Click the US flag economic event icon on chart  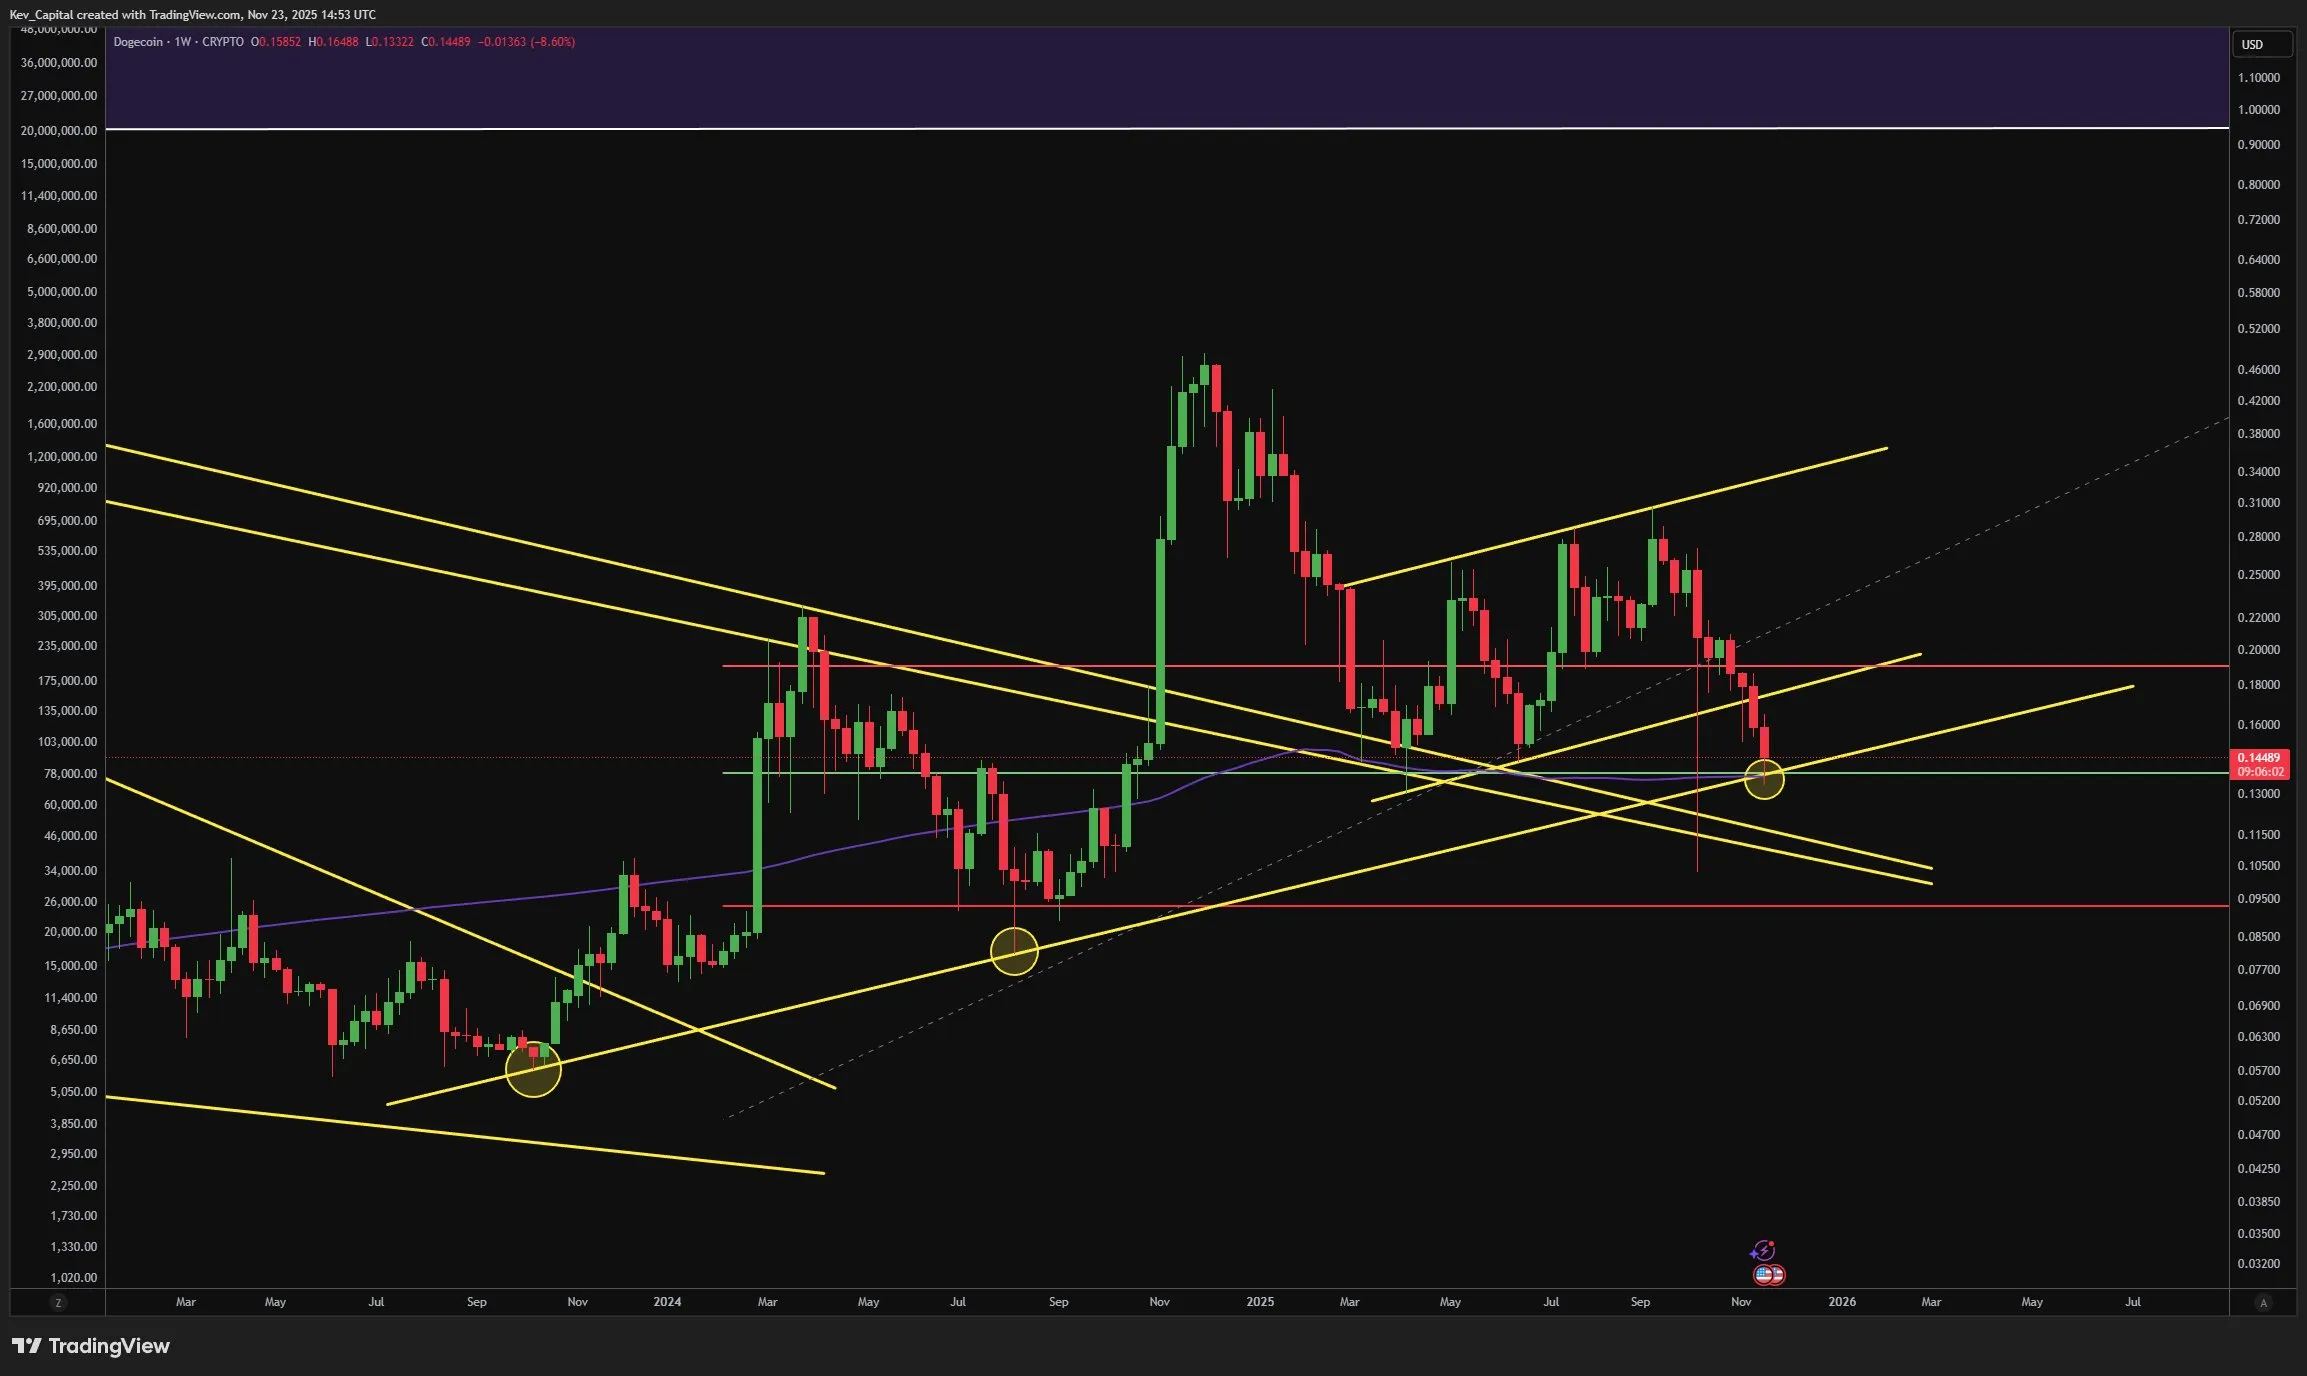pyautogui.click(x=1762, y=1275)
